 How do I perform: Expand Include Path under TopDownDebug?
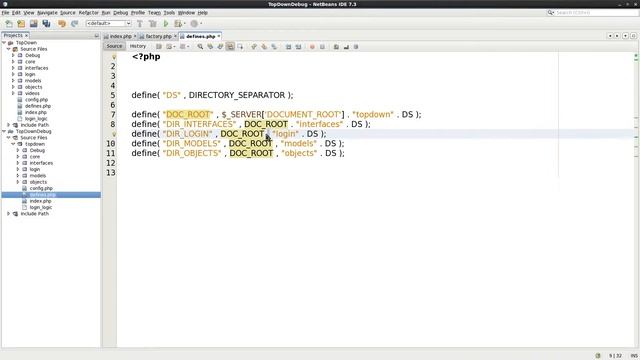click(x=9, y=213)
